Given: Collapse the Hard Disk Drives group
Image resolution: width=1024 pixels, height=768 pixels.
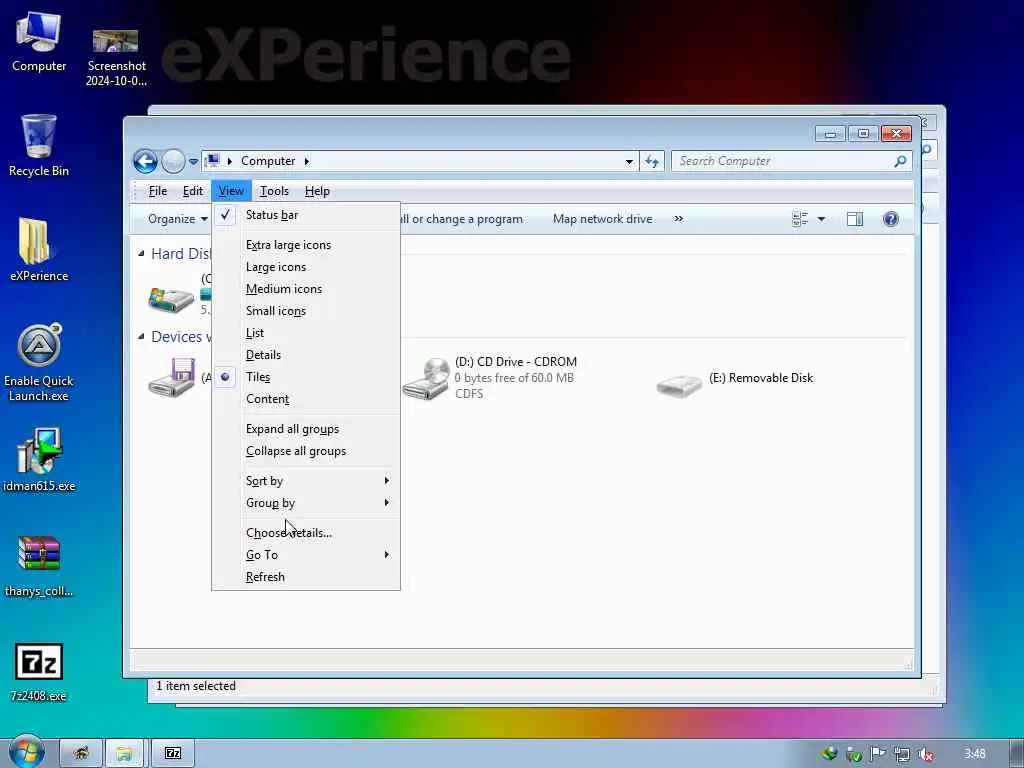Looking at the screenshot, I should (141, 253).
